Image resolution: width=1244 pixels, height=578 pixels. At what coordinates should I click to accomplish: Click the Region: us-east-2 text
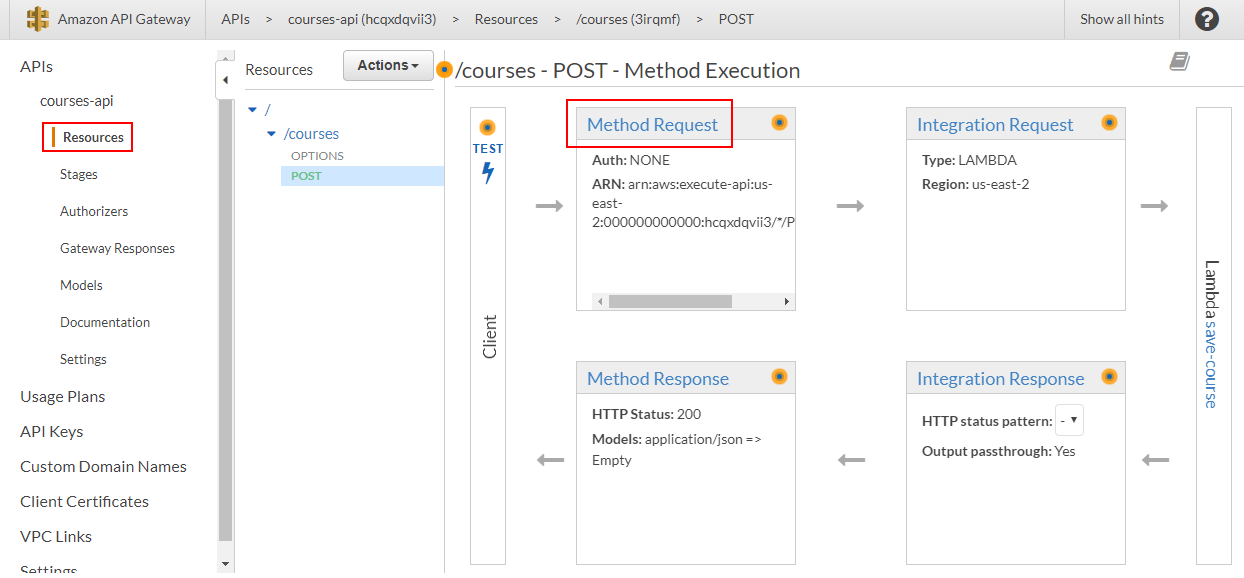[x=975, y=184]
